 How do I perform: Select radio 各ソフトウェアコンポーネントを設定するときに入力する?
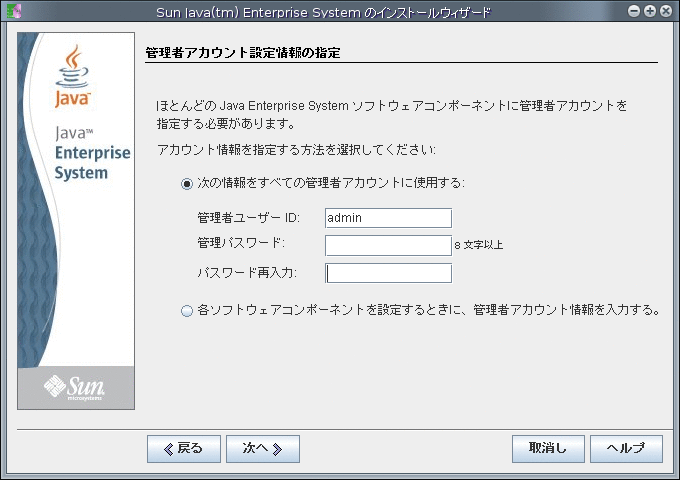(x=187, y=311)
